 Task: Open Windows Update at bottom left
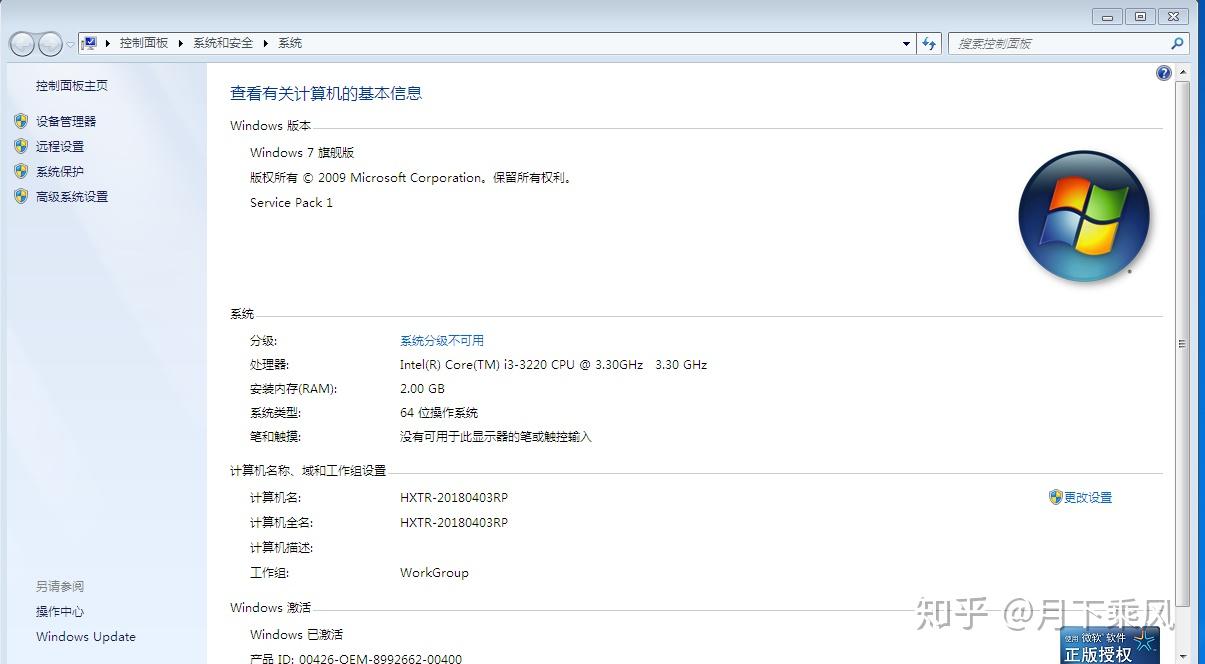click(x=85, y=636)
